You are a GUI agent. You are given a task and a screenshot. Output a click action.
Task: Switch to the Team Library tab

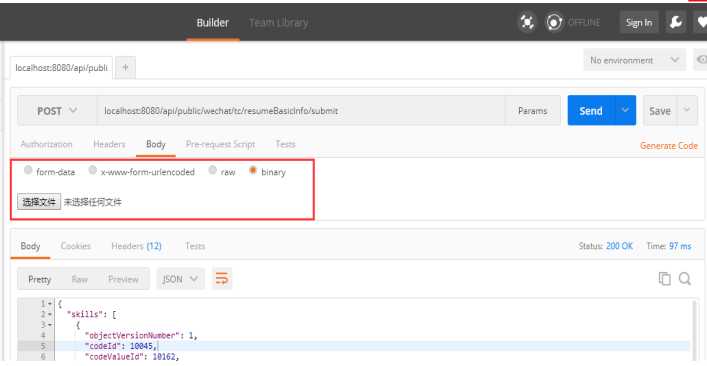(x=279, y=23)
